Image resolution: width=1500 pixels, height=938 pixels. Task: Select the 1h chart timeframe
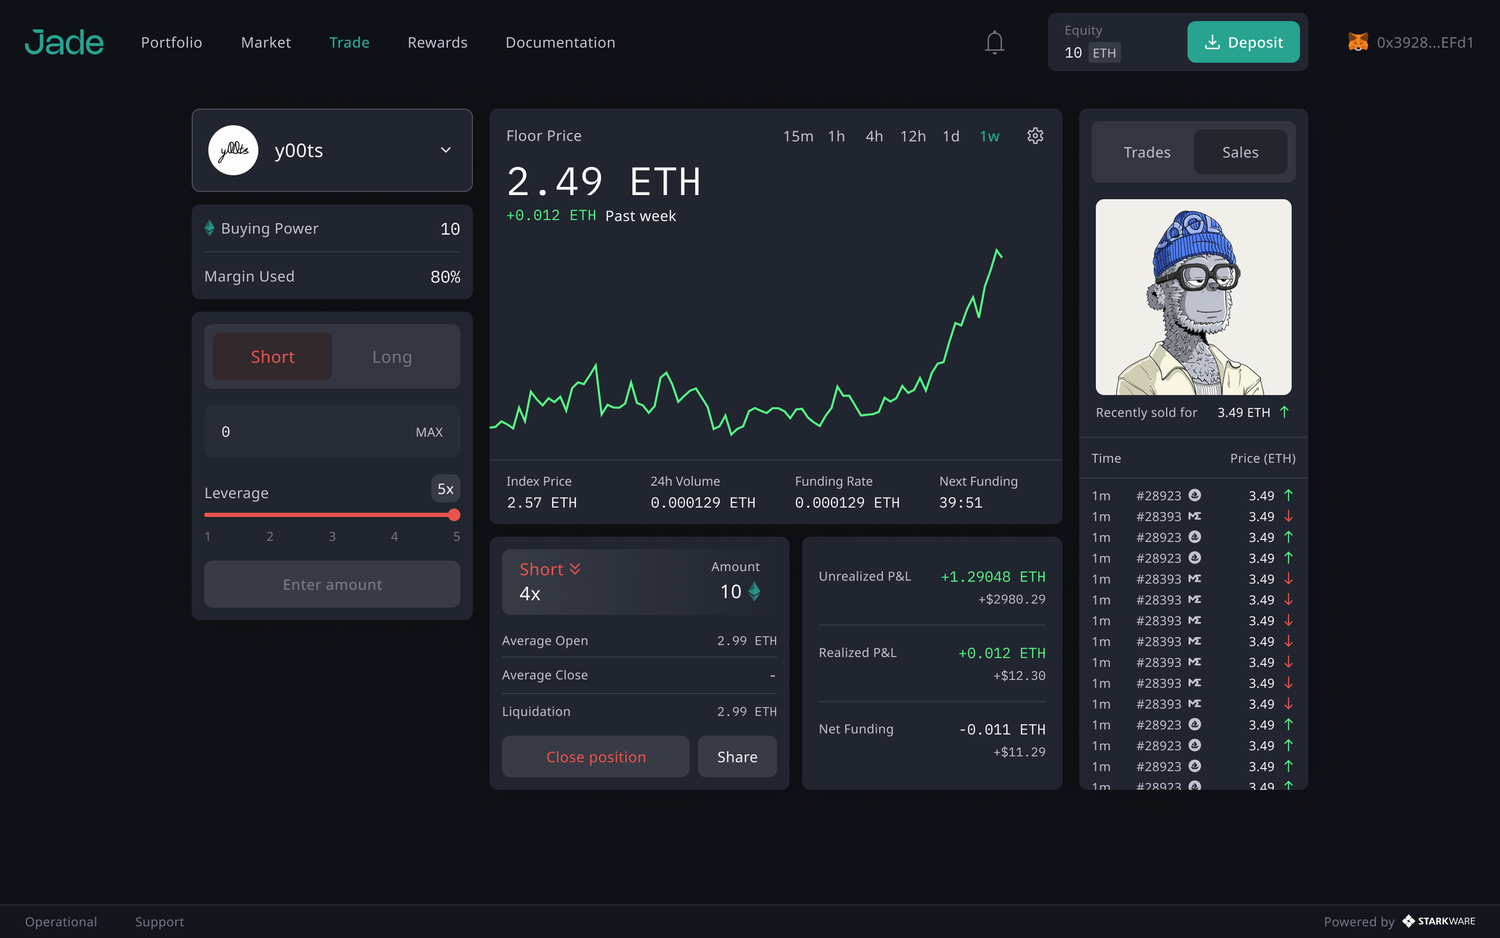836,136
